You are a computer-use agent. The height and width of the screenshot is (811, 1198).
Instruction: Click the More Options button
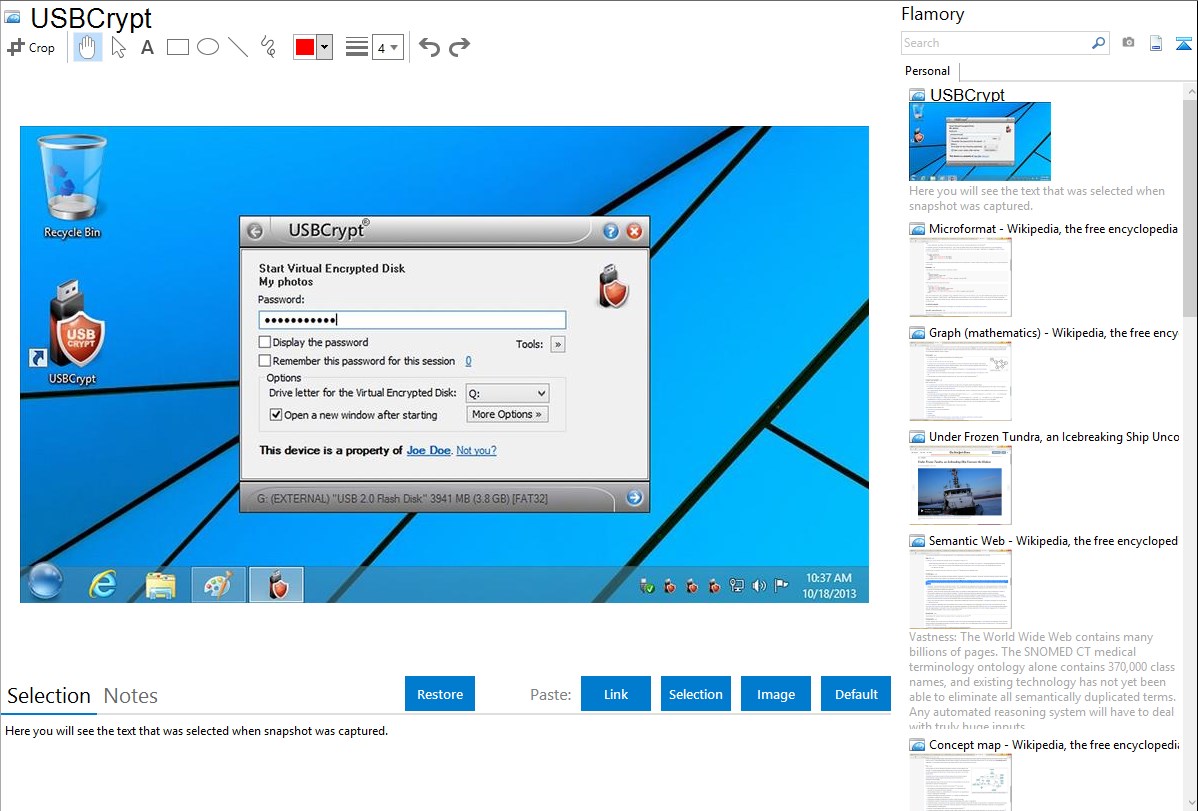507,414
